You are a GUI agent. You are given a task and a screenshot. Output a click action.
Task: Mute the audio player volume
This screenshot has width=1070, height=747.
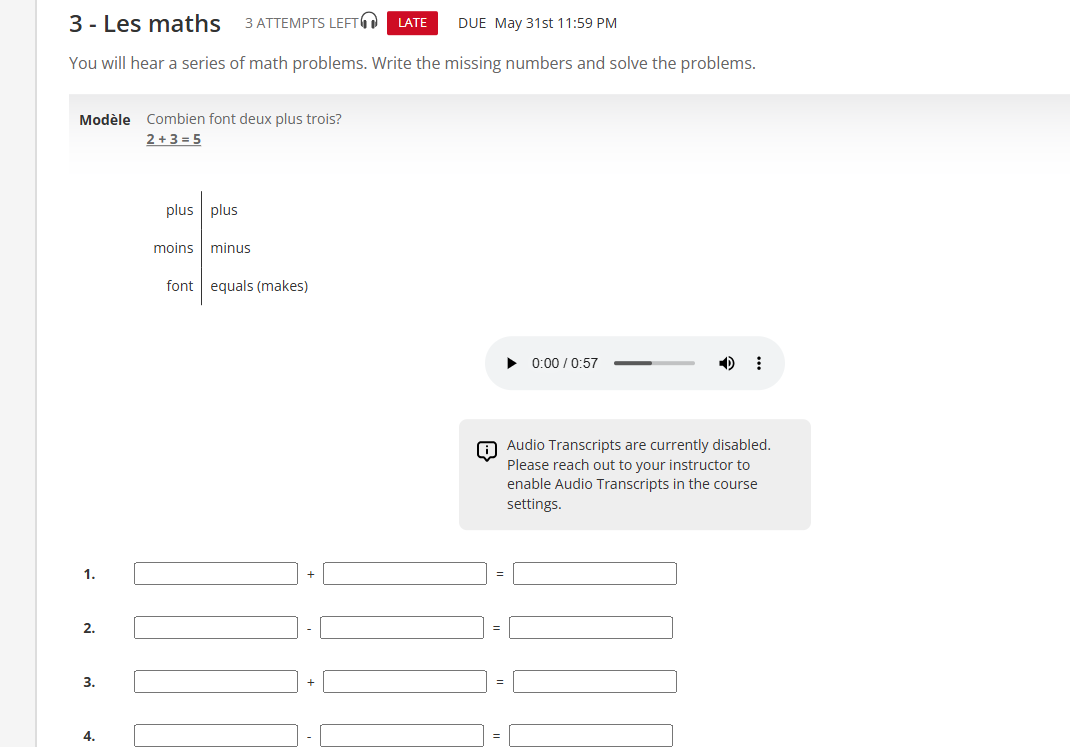[727, 363]
